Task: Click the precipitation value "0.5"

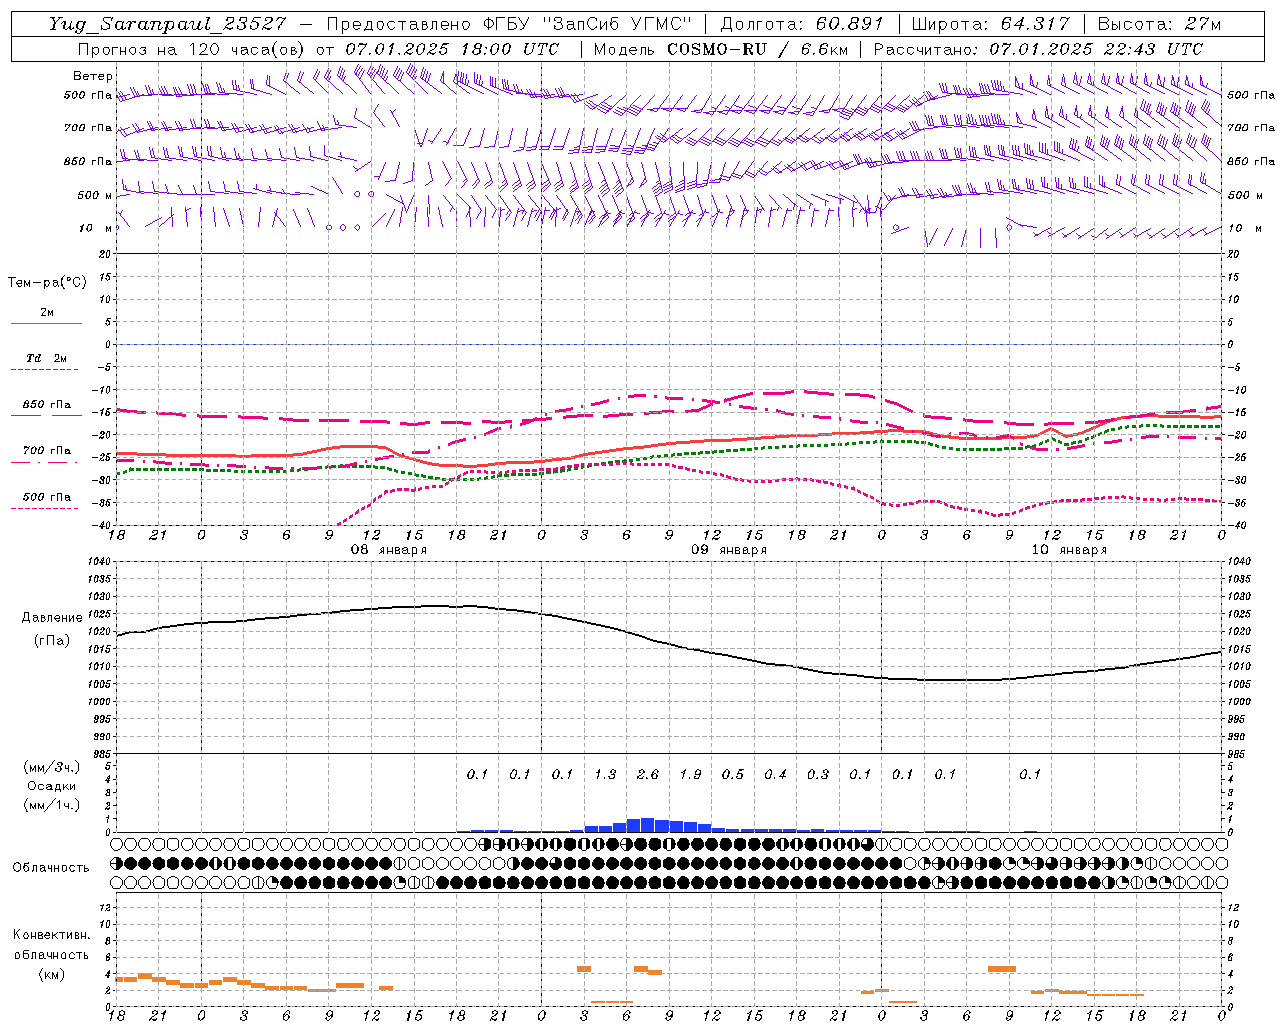Action: (733, 774)
